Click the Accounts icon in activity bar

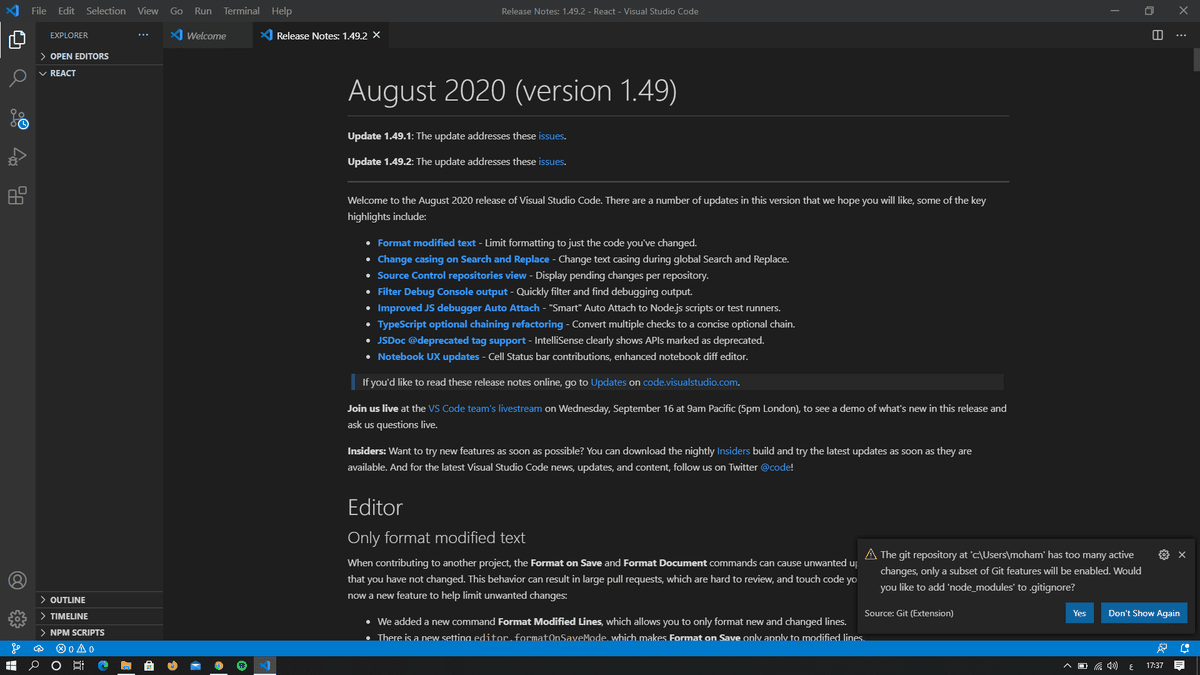pyautogui.click(x=17, y=580)
